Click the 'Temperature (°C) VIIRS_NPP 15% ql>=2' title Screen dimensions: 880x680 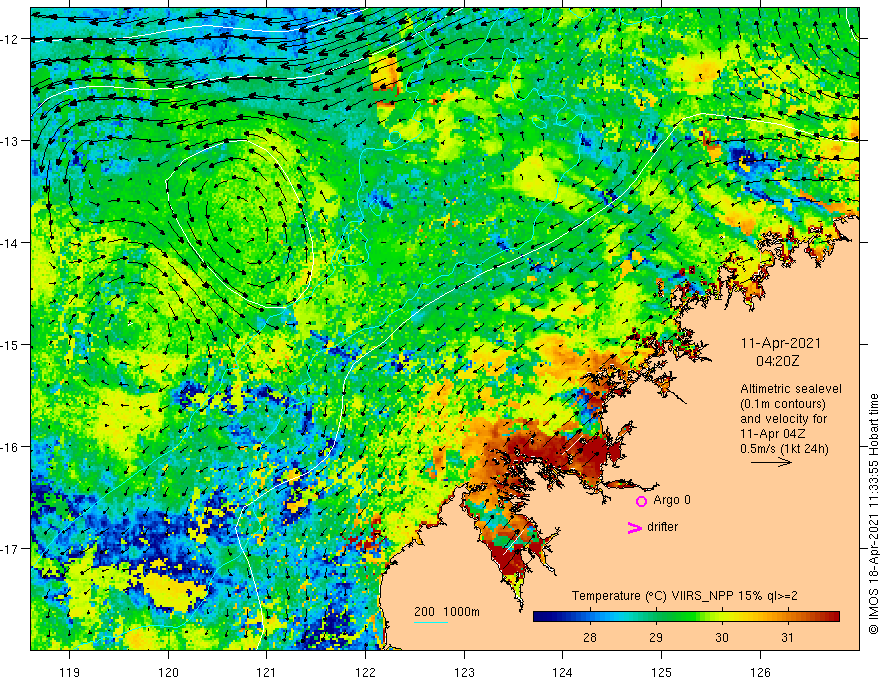click(684, 596)
